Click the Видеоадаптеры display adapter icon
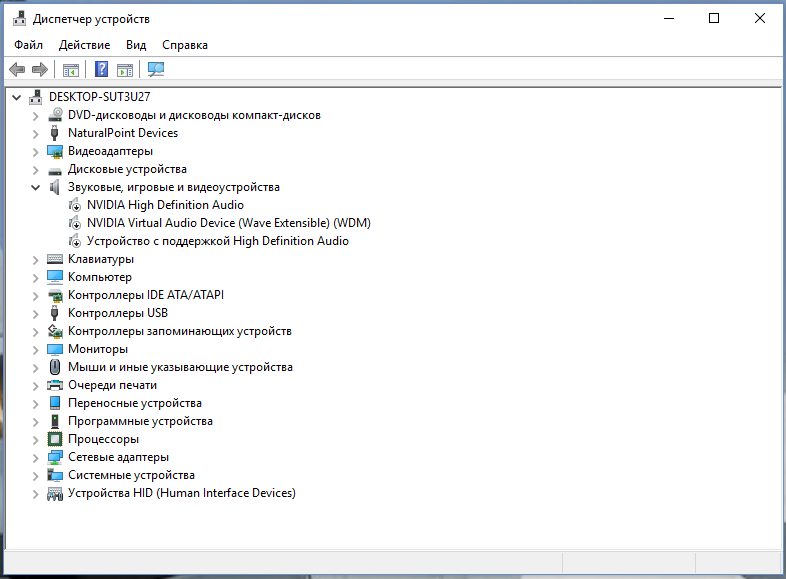 55,151
